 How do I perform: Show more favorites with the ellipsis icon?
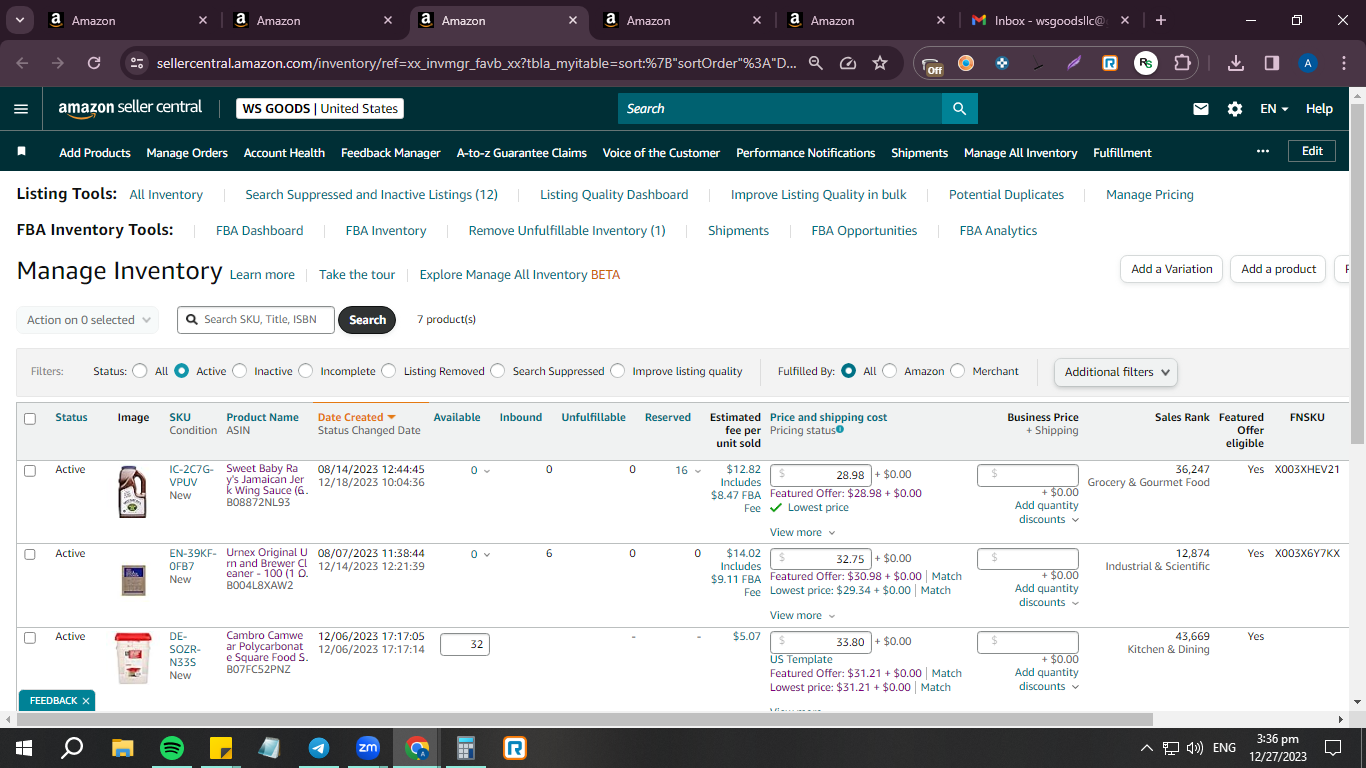(1263, 151)
